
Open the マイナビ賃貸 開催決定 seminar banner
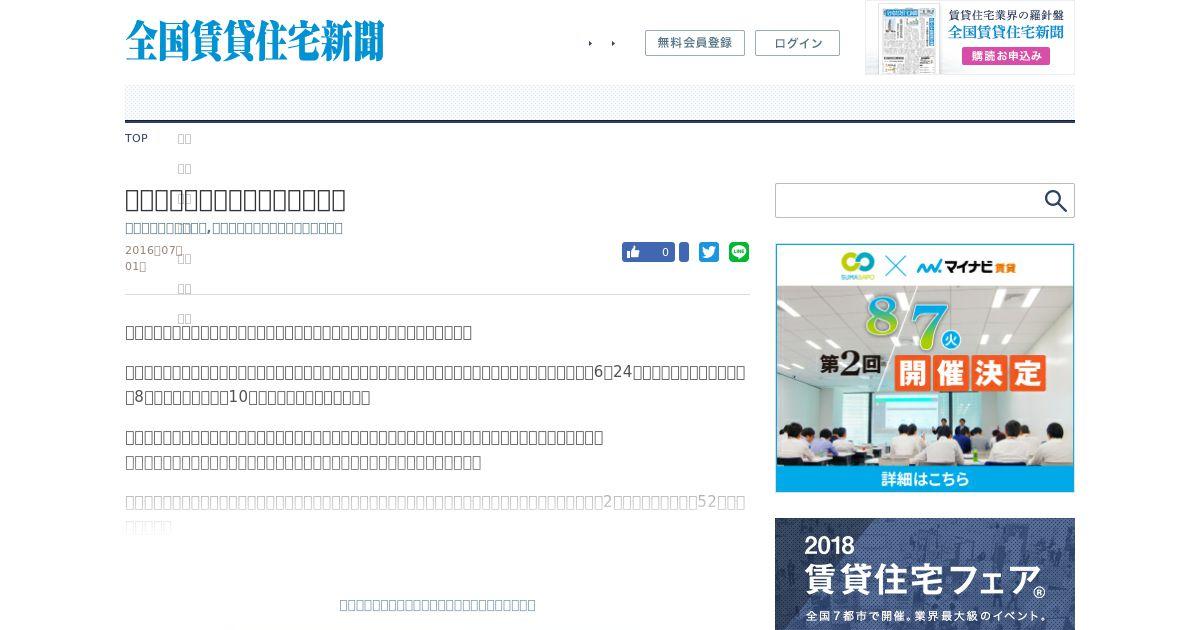click(x=925, y=368)
